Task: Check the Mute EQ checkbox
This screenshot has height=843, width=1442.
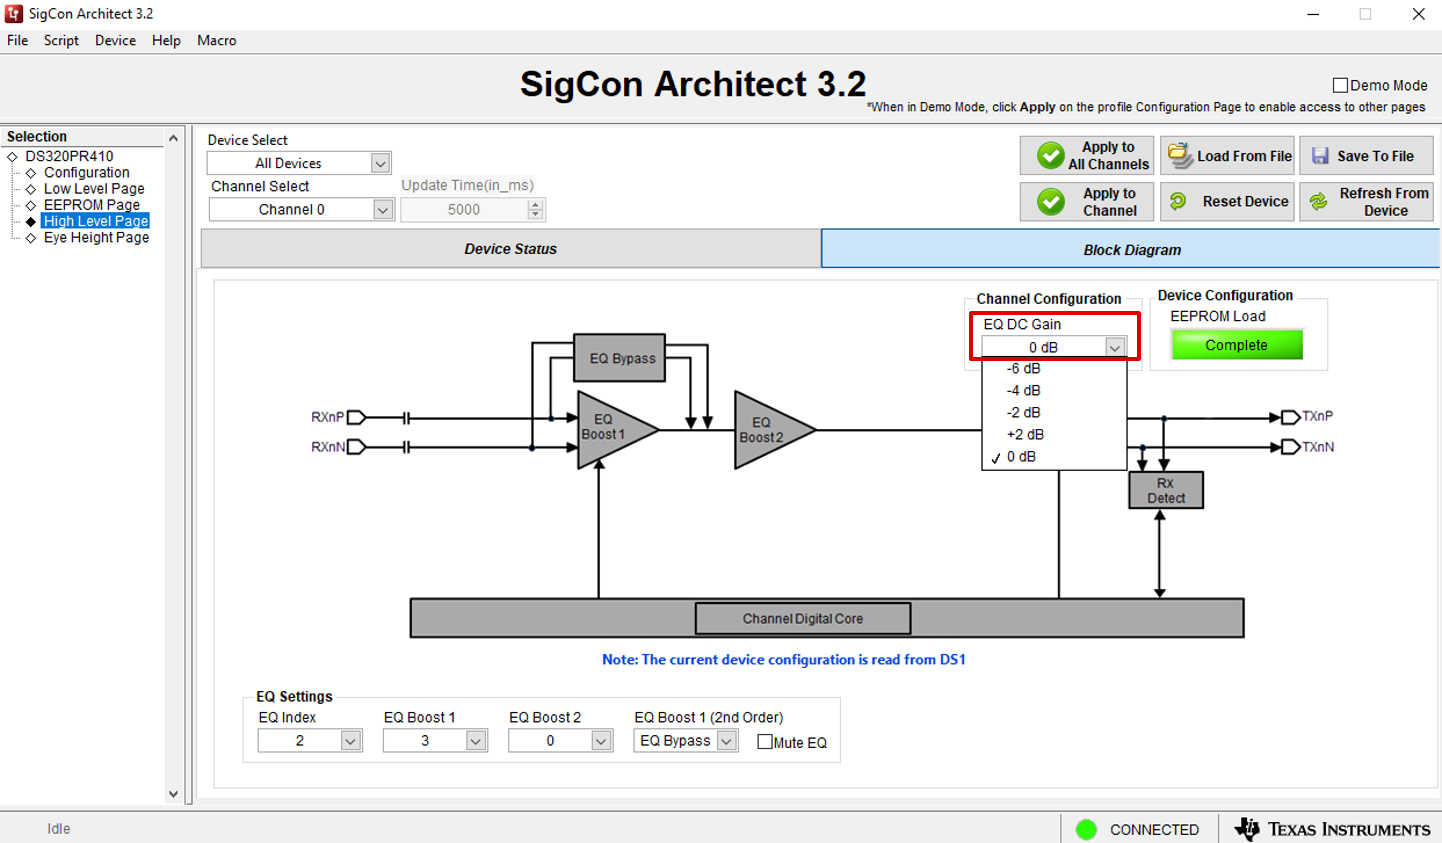Action: [x=765, y=742]
